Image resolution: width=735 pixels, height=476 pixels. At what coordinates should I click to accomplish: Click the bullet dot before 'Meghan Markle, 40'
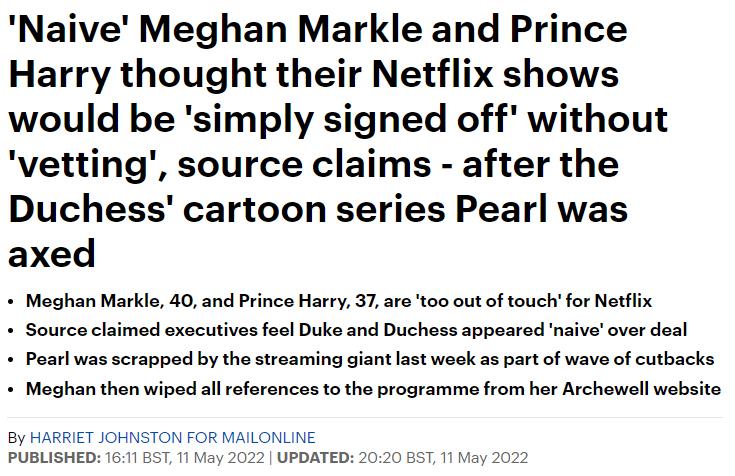[x=11, y=302]
